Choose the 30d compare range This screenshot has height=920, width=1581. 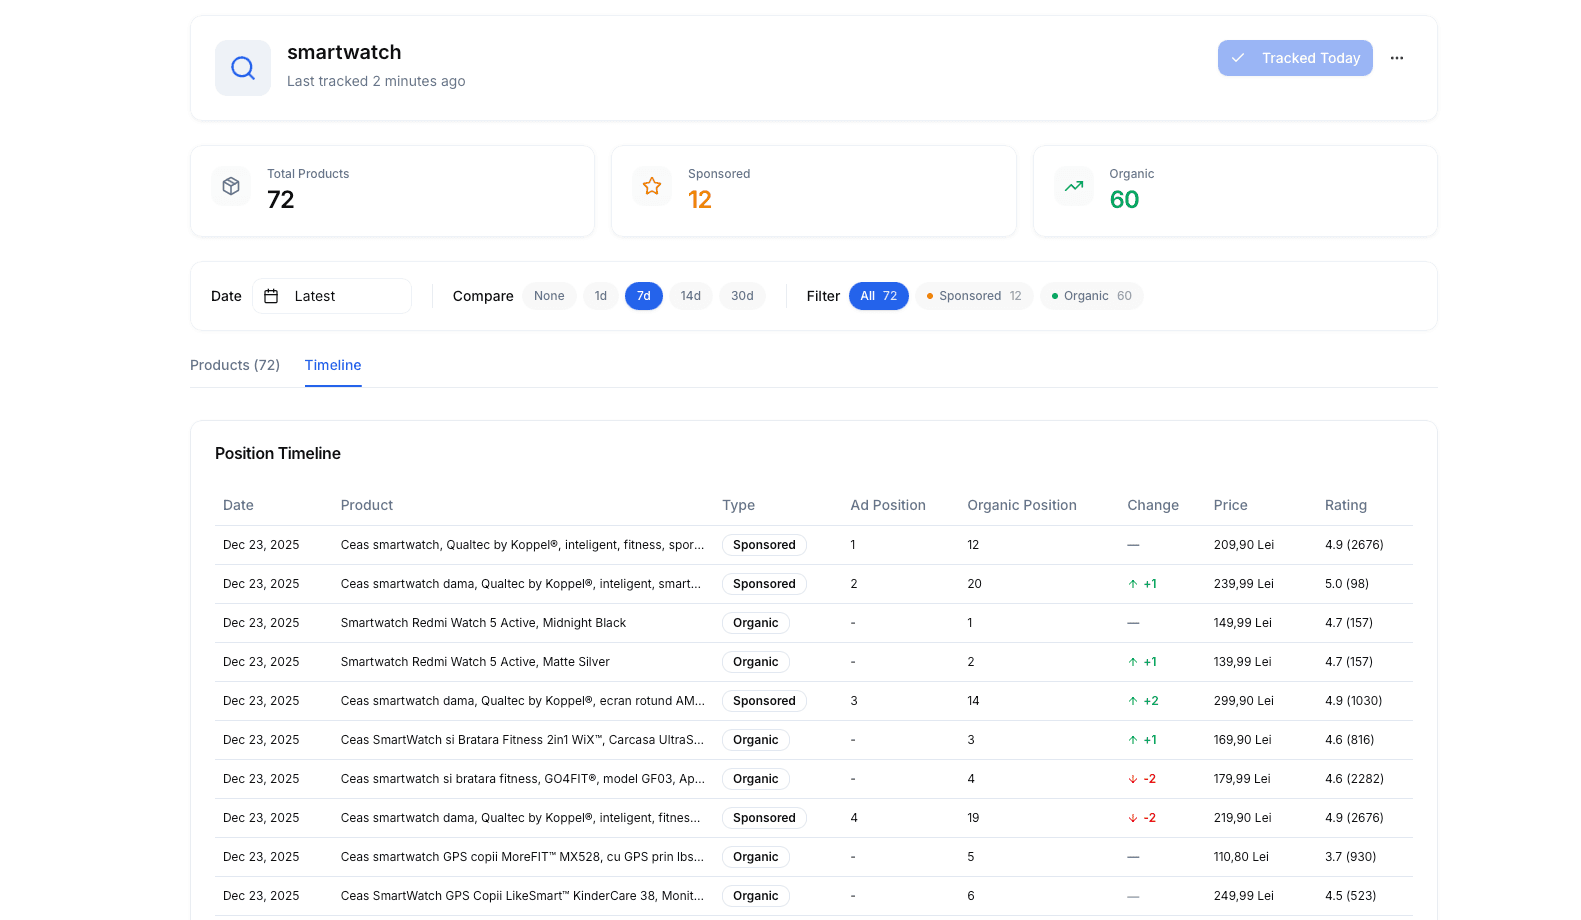pos(742,296)
